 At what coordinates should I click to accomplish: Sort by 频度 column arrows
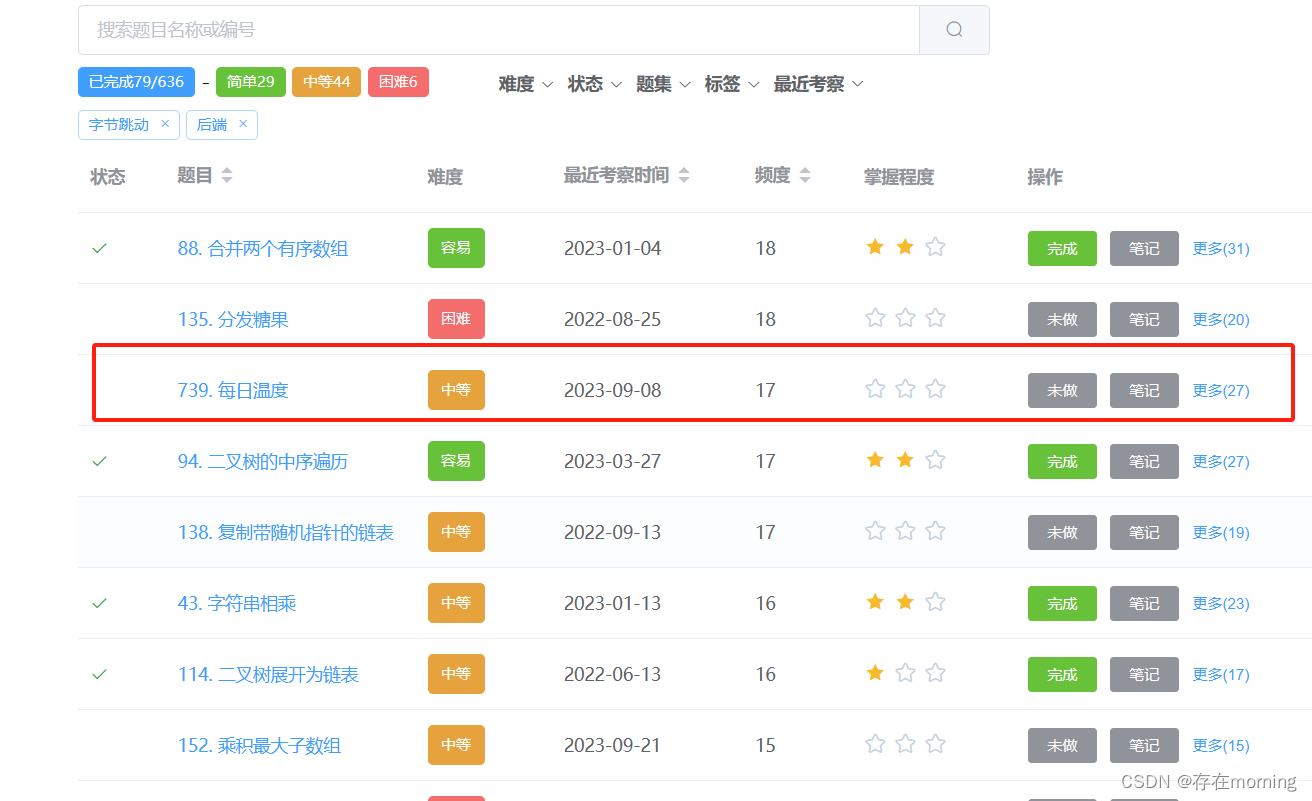click(805, 175)
